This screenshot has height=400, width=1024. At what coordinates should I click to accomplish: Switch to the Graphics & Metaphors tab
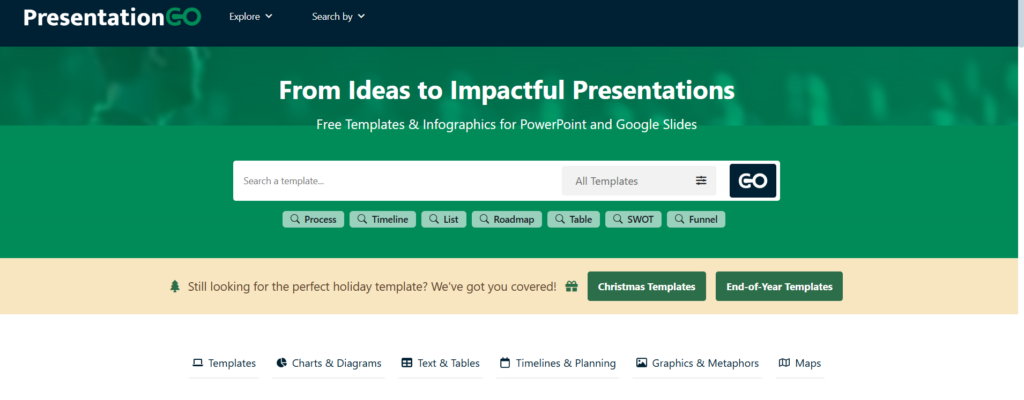click(697, 363)
